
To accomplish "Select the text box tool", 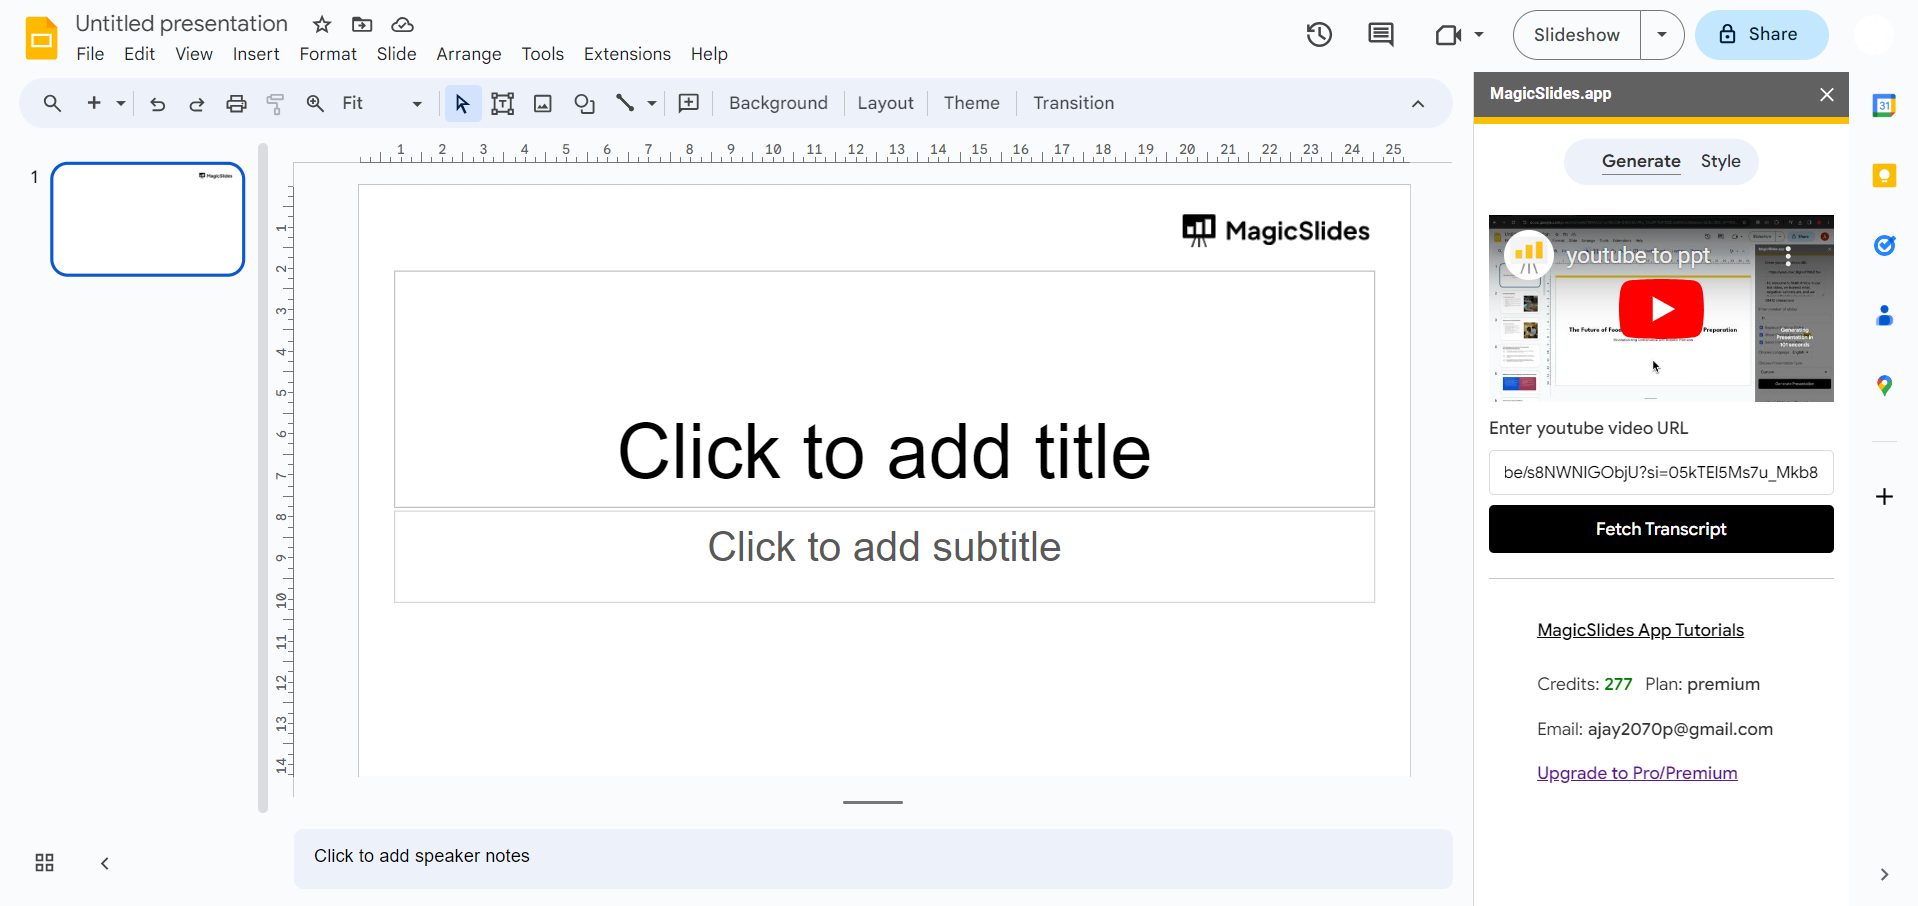I will point(502,104).
